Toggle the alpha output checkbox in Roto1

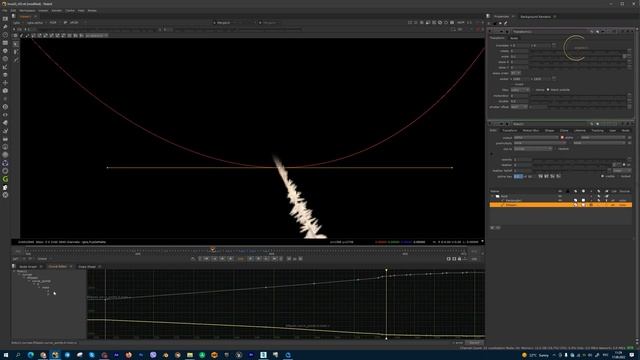click(562, 138)
